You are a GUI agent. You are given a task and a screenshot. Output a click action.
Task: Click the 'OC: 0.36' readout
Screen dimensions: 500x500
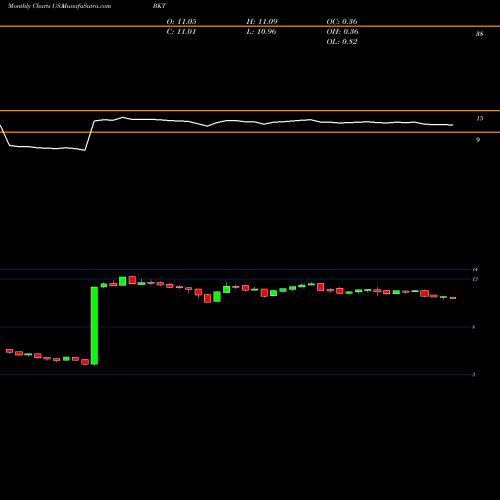click(342, 22)
